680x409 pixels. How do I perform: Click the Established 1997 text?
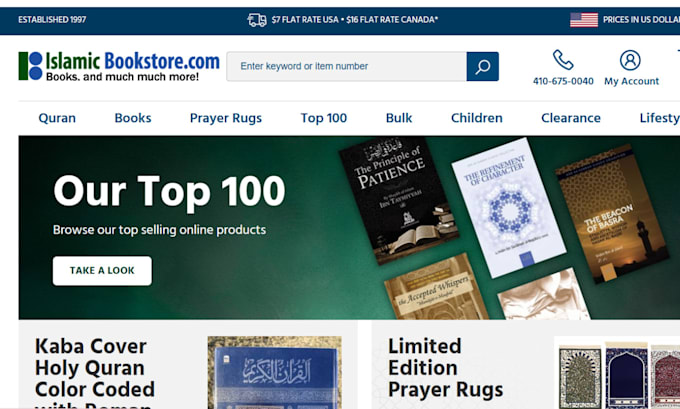click(x=52, y=20)
